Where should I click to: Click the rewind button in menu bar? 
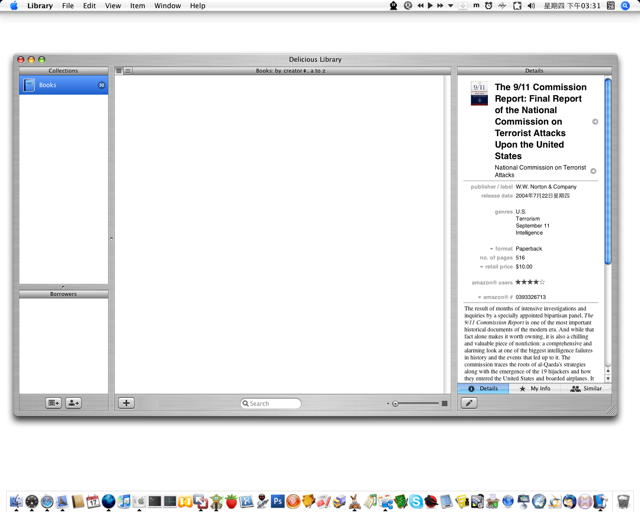pyautogui.click(x=420, y=6)
